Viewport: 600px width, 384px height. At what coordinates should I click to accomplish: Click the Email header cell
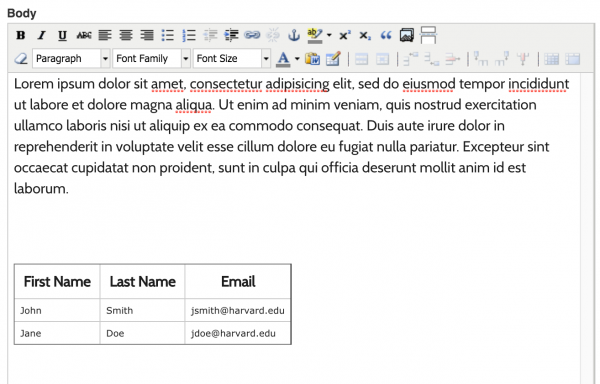coord(238,281)
